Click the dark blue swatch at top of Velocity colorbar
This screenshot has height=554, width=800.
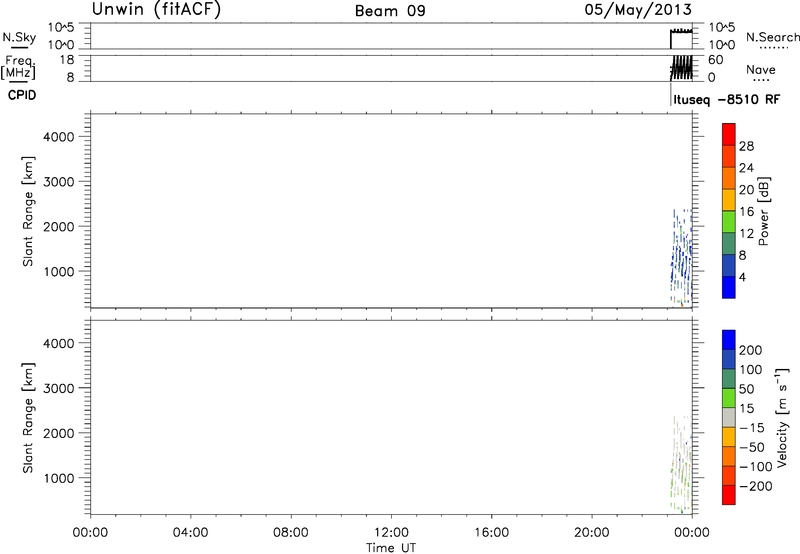(729, 340)
